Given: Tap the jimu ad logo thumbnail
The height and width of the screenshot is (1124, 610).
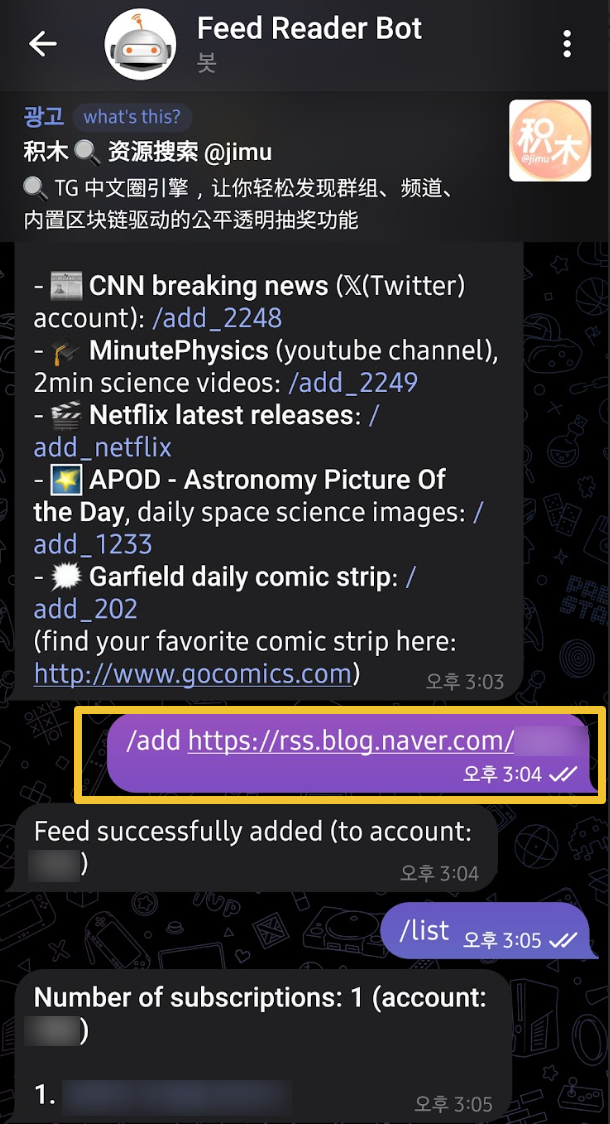Looking at the screenshot, I should coord(550,140).
